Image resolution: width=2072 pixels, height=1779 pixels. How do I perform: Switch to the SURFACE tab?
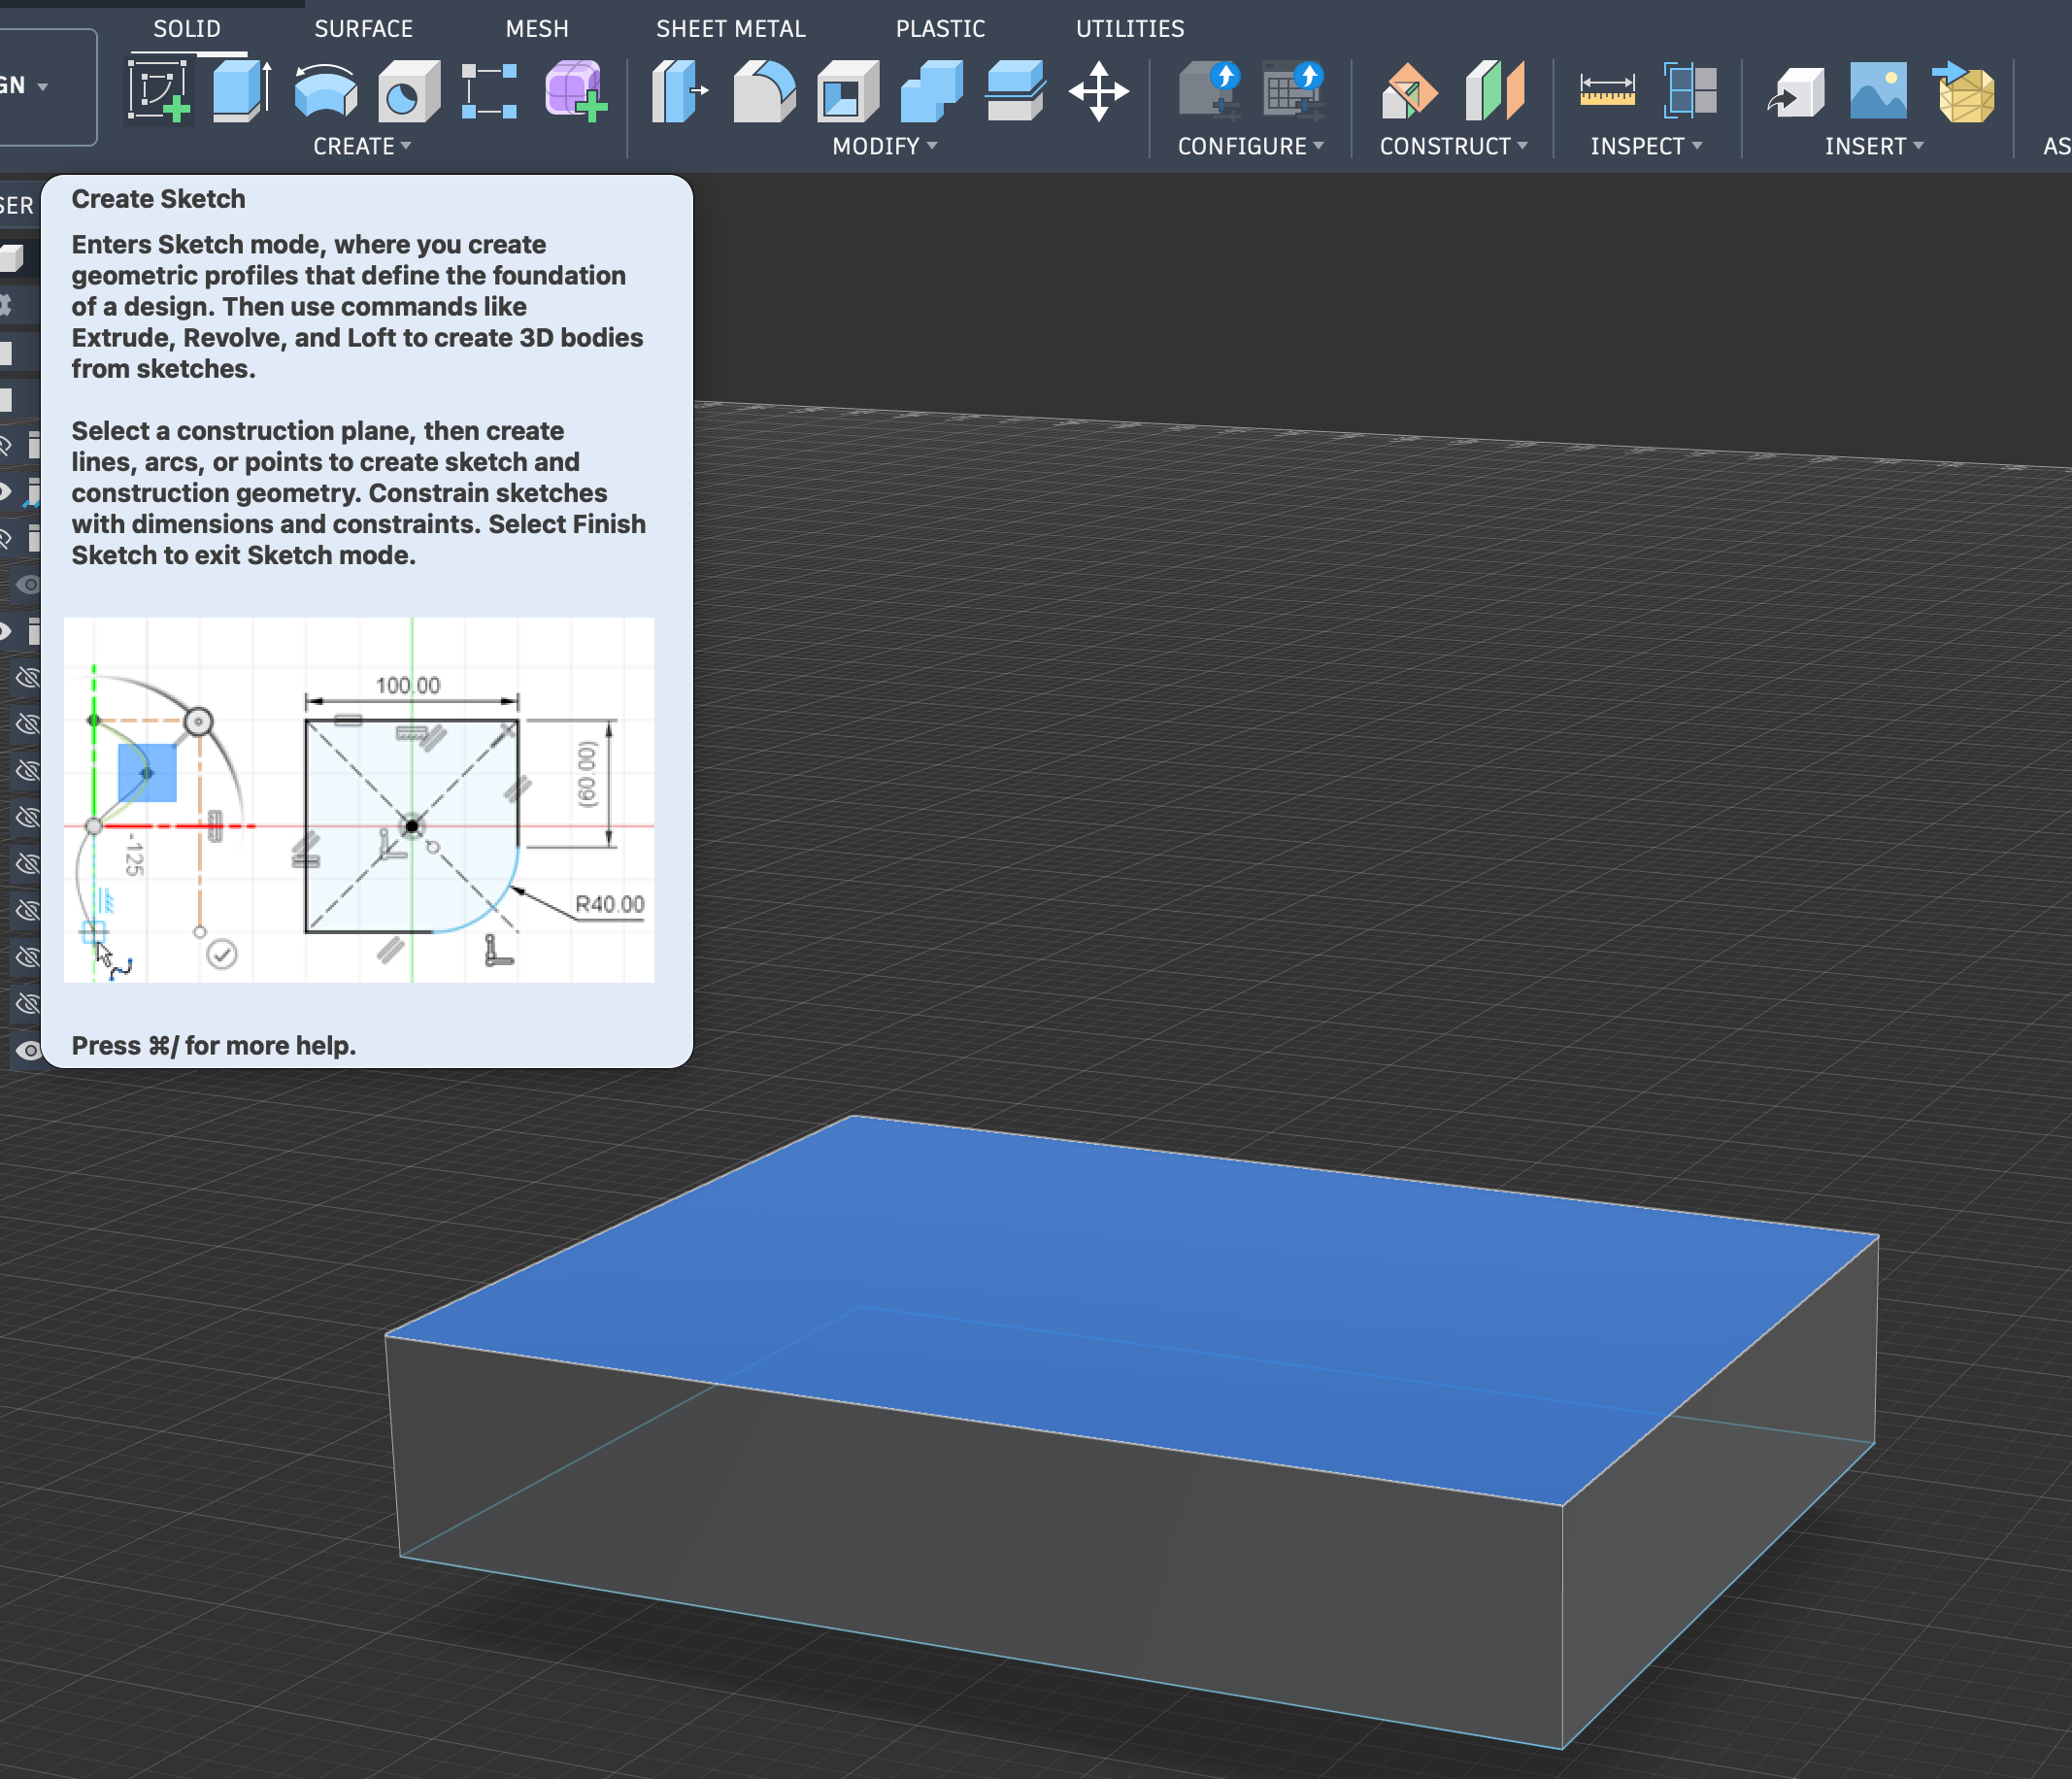click(x=363, y=29)
